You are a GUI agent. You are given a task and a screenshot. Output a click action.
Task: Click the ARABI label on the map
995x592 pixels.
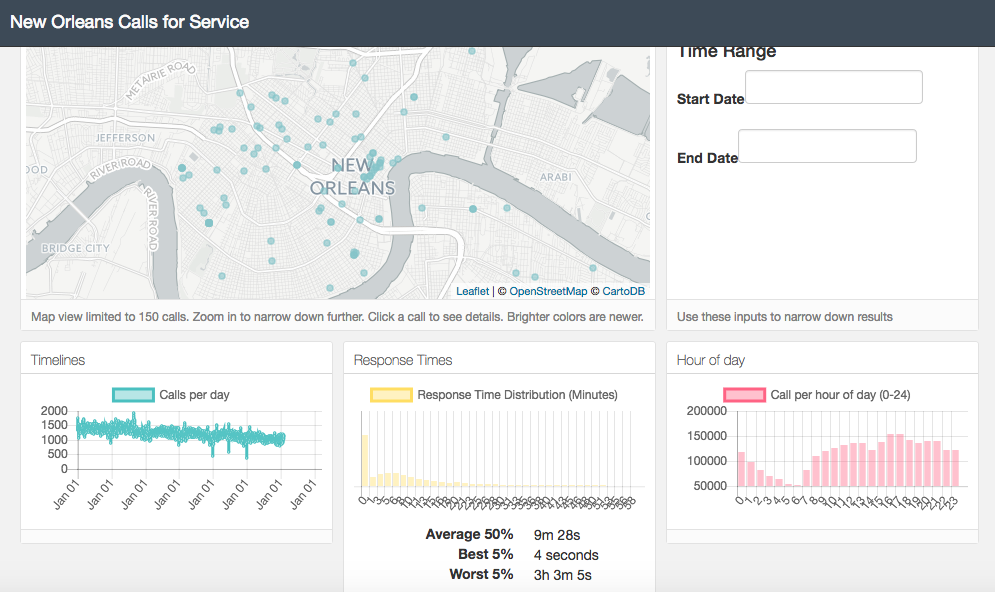click(x=556, y=177)
